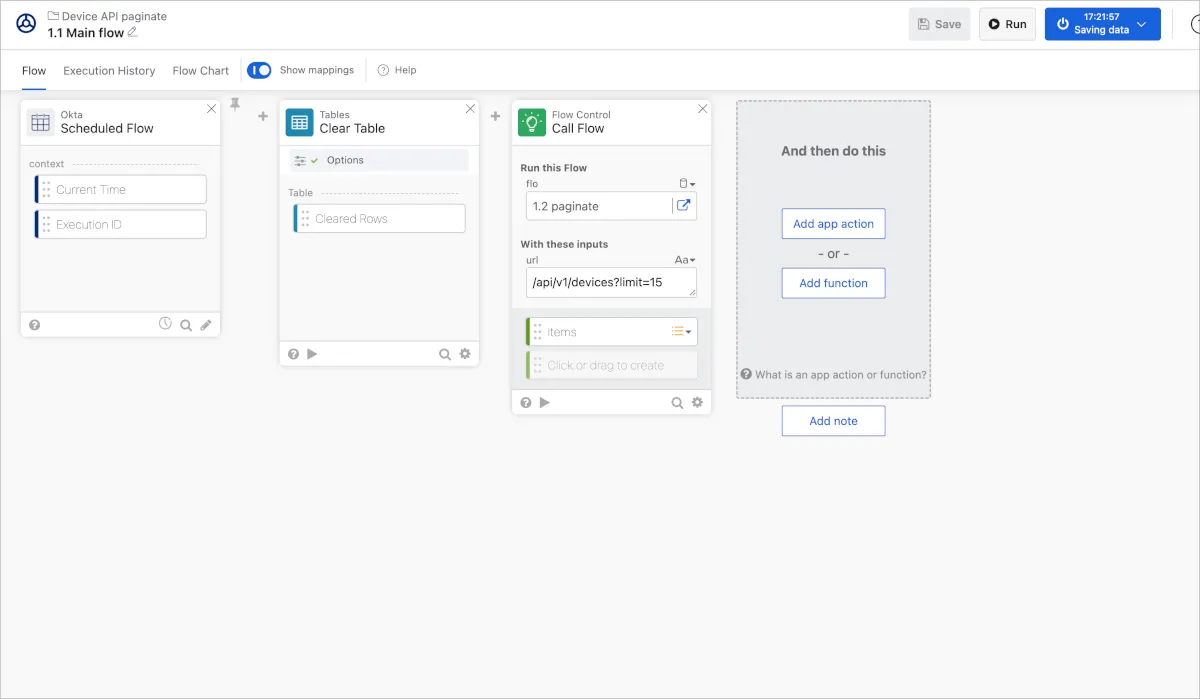
Task: Open the Flow Chart tab
Action: 200,71
